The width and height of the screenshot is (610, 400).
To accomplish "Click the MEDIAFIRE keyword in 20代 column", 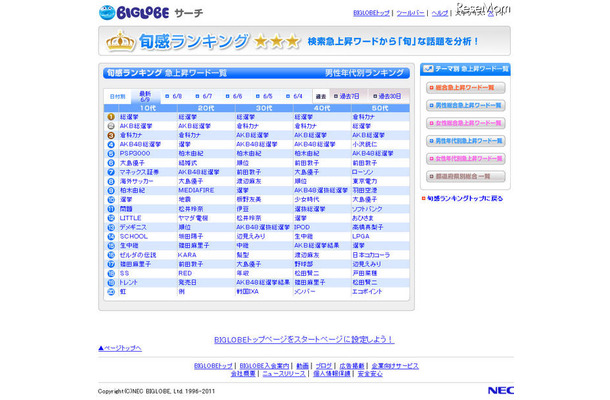I will (x=196, y=191).
